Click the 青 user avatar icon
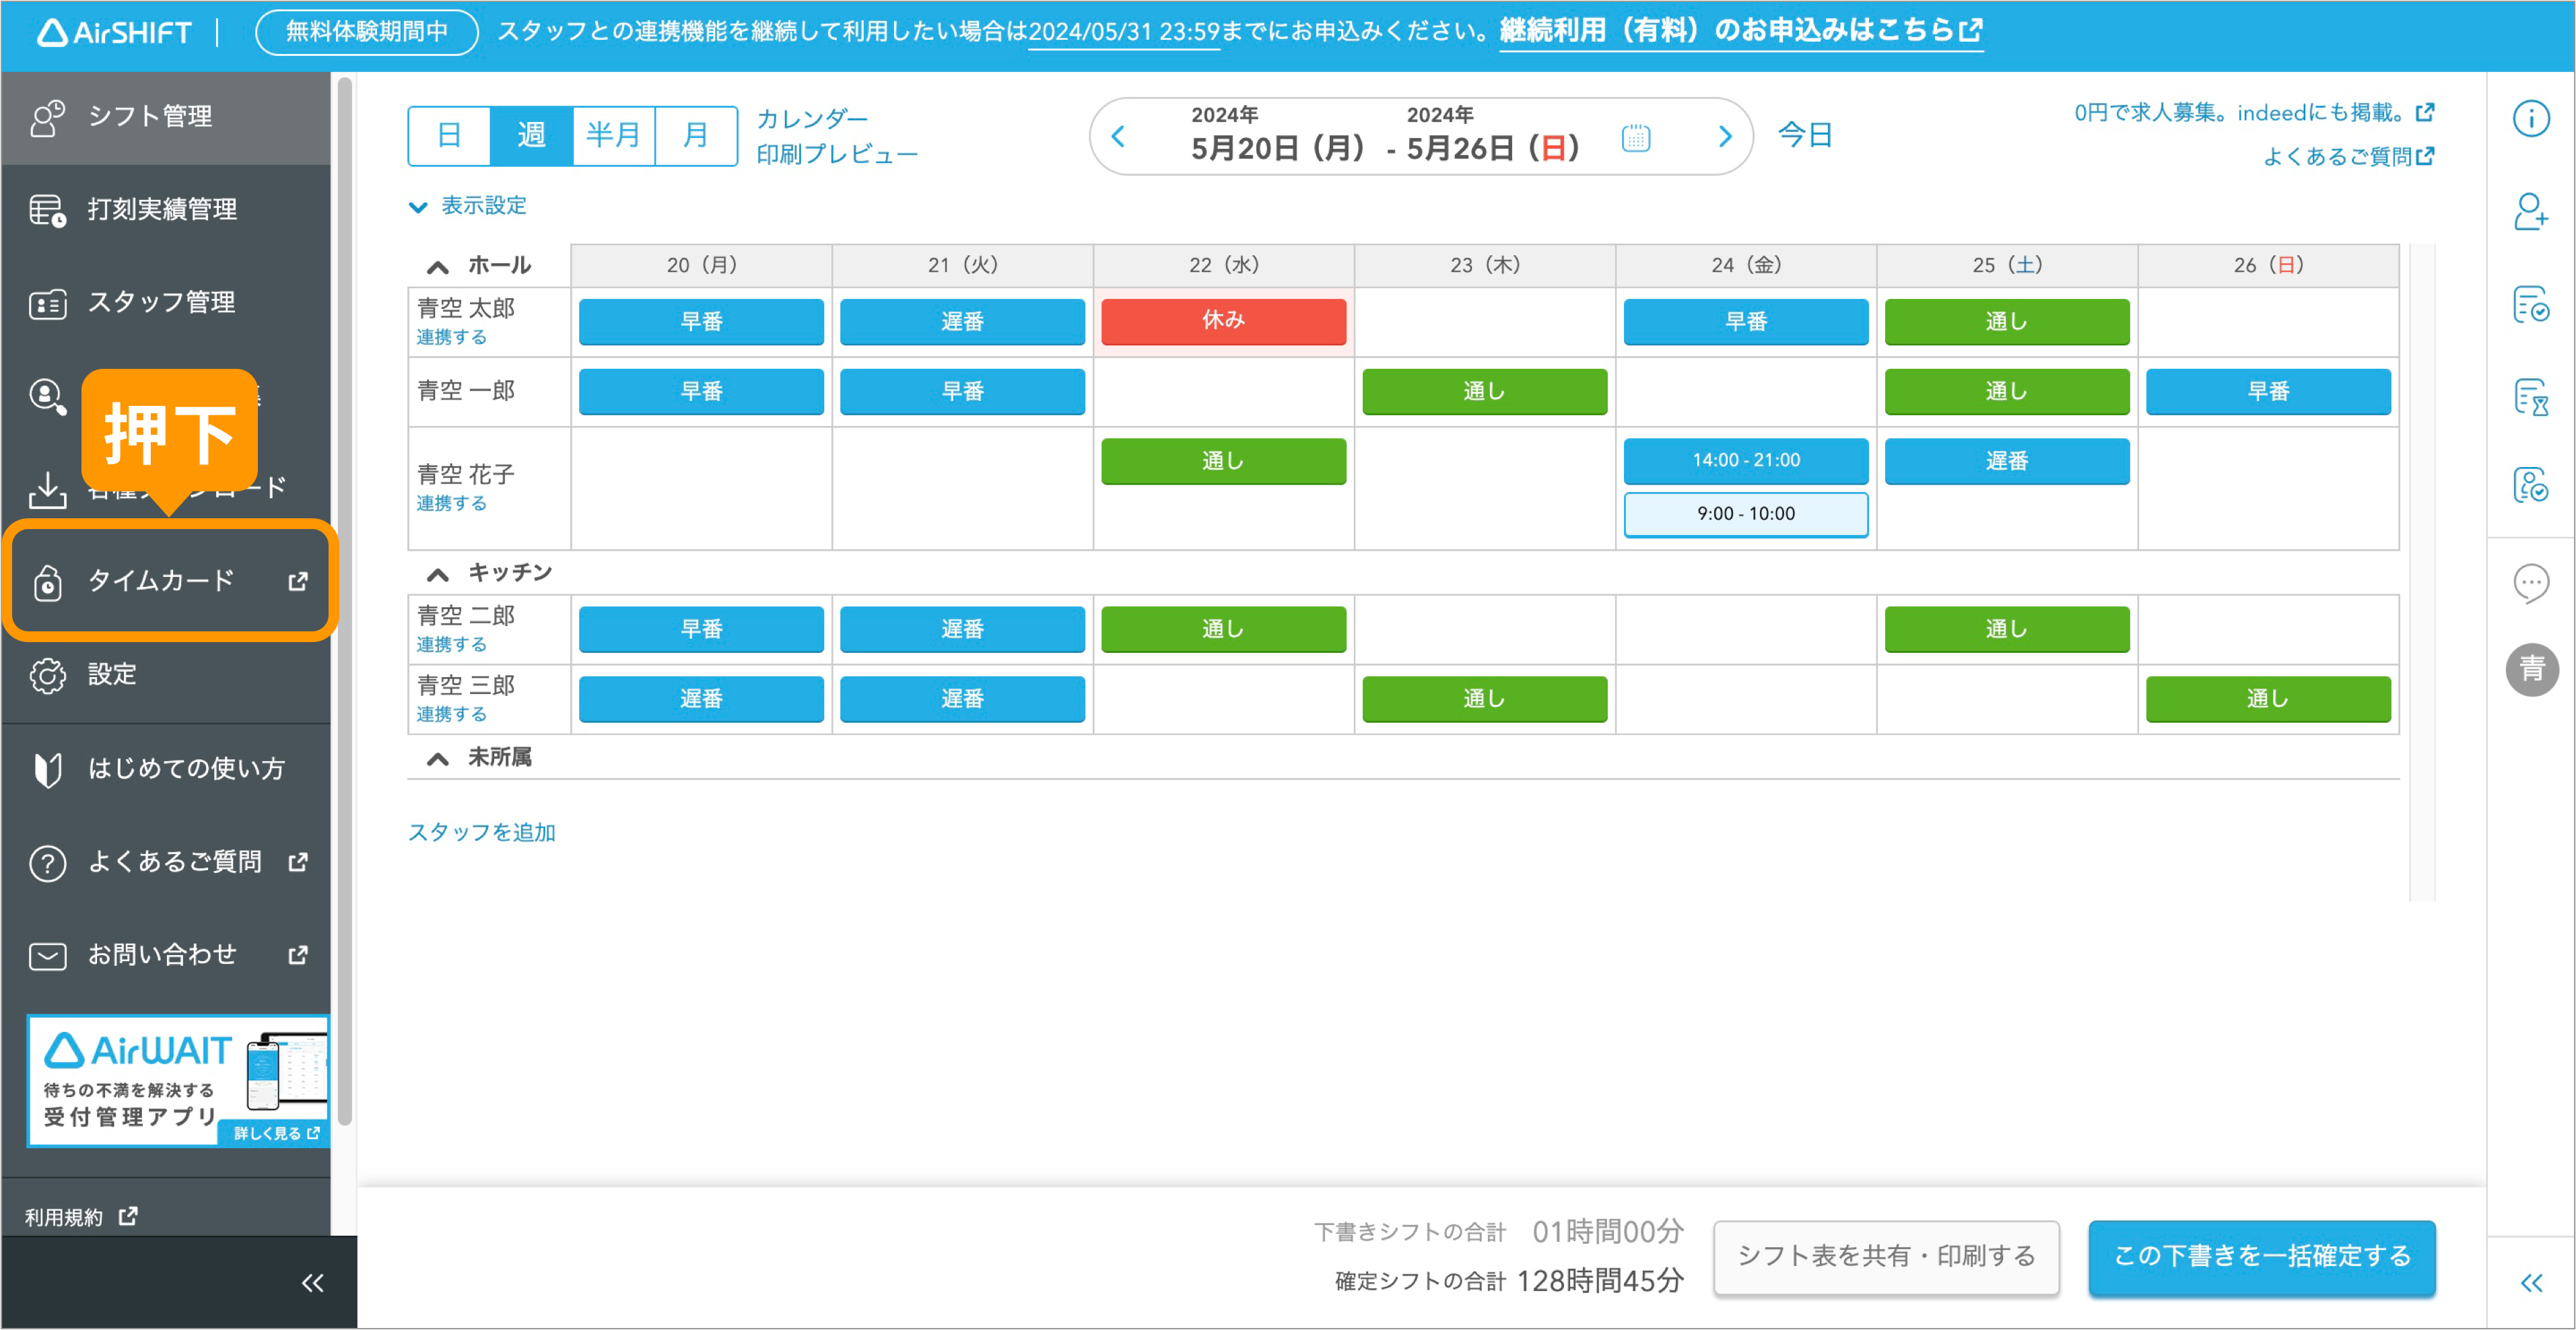 (2531, 669)
